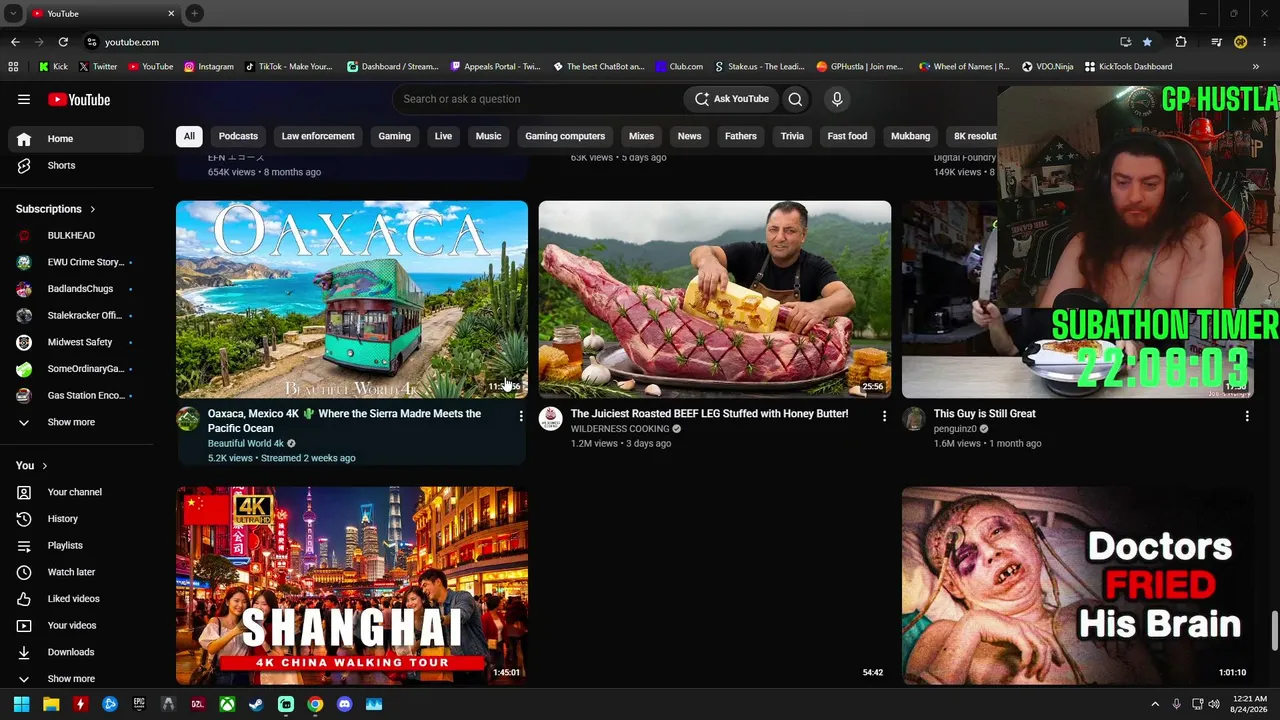1280x720 pixels.
Task: Open the Midwest Safety subscription
Action: pyautogui.click(x=76, y=342)
